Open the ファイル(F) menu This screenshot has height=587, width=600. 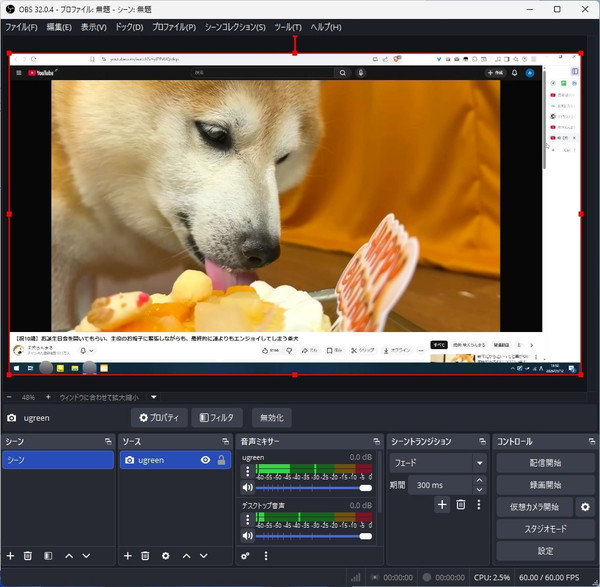point(22,27)
